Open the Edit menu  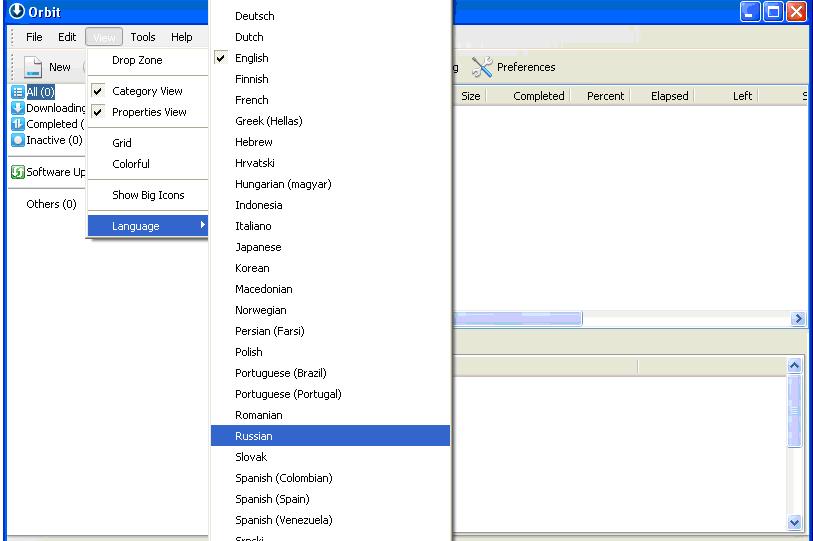[x=67, y=37]
